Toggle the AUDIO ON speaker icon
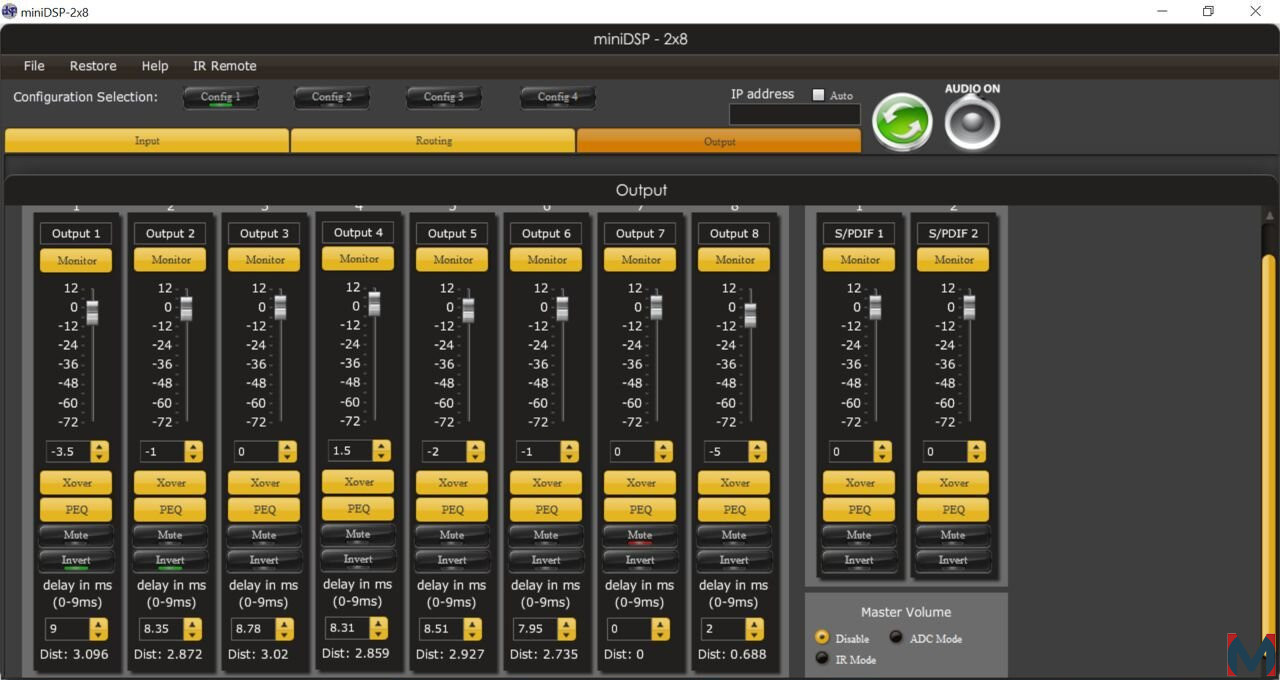Screen dimensions: 1280x680 point(972,123)
